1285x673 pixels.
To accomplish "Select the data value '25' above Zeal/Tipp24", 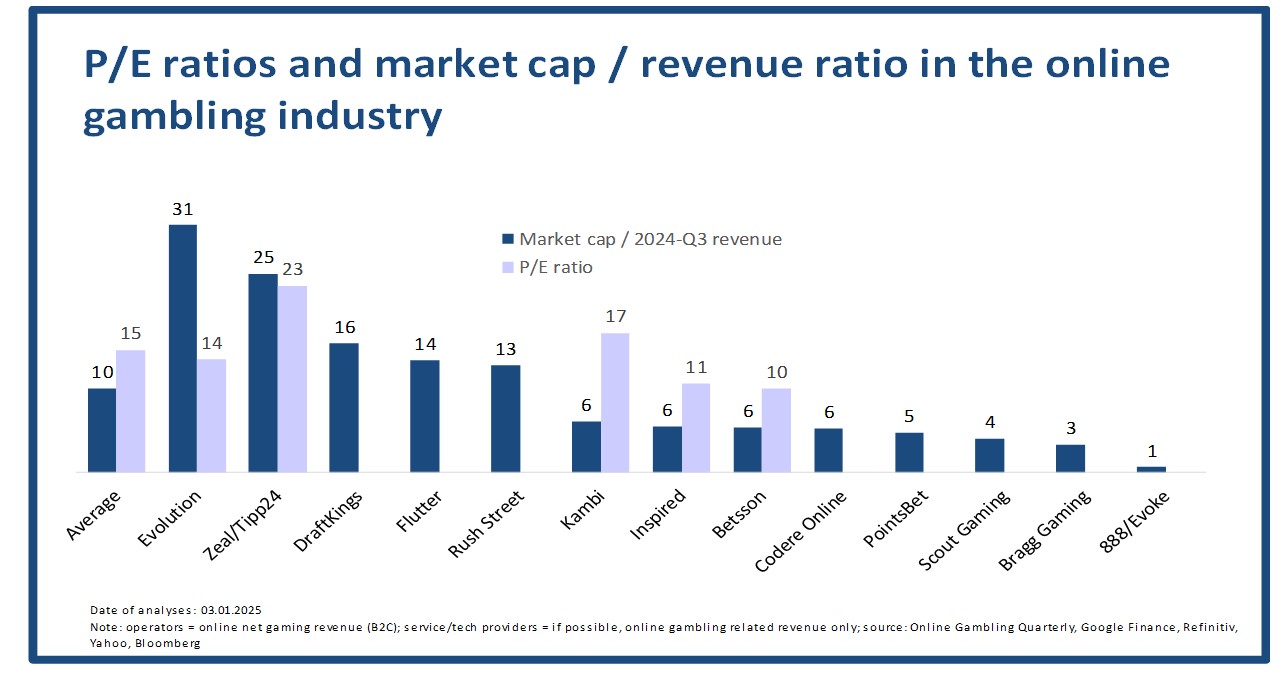I will pyautogui.click(x=263, y=258).
